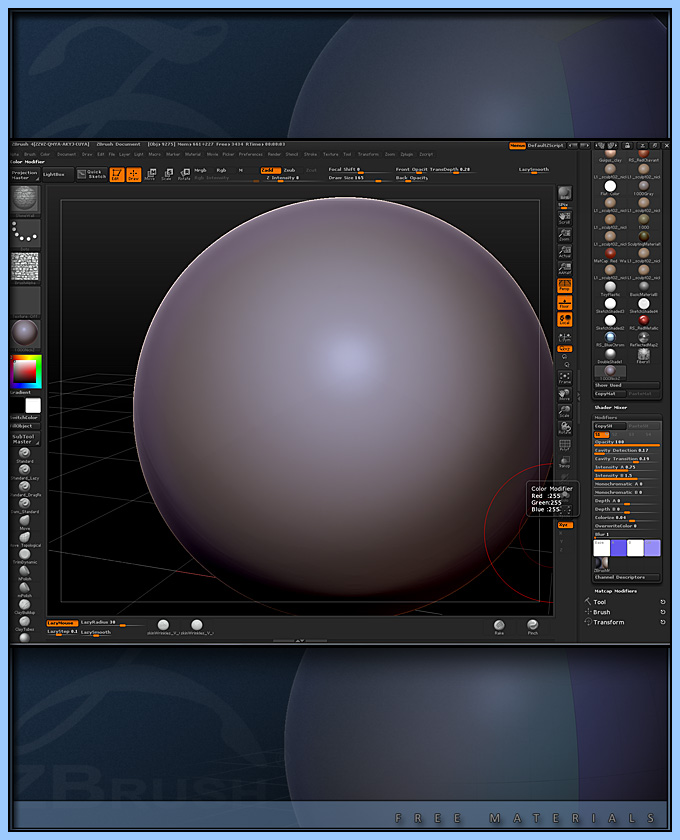Click the Scale view navigation icon

[564, 411]
